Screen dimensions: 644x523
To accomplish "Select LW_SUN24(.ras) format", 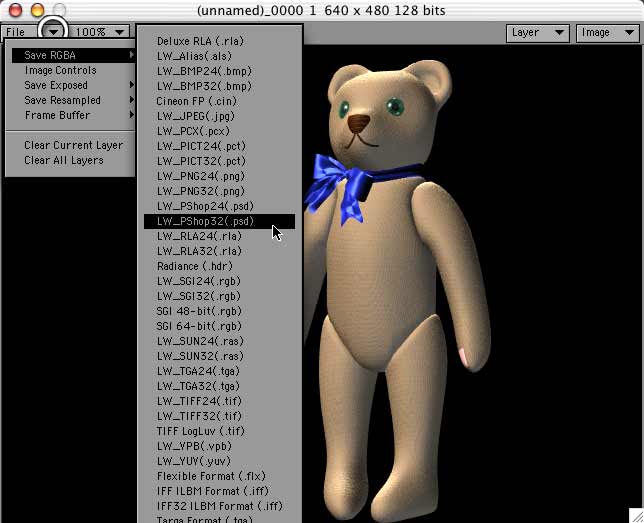I will click(x=219, y=341).
